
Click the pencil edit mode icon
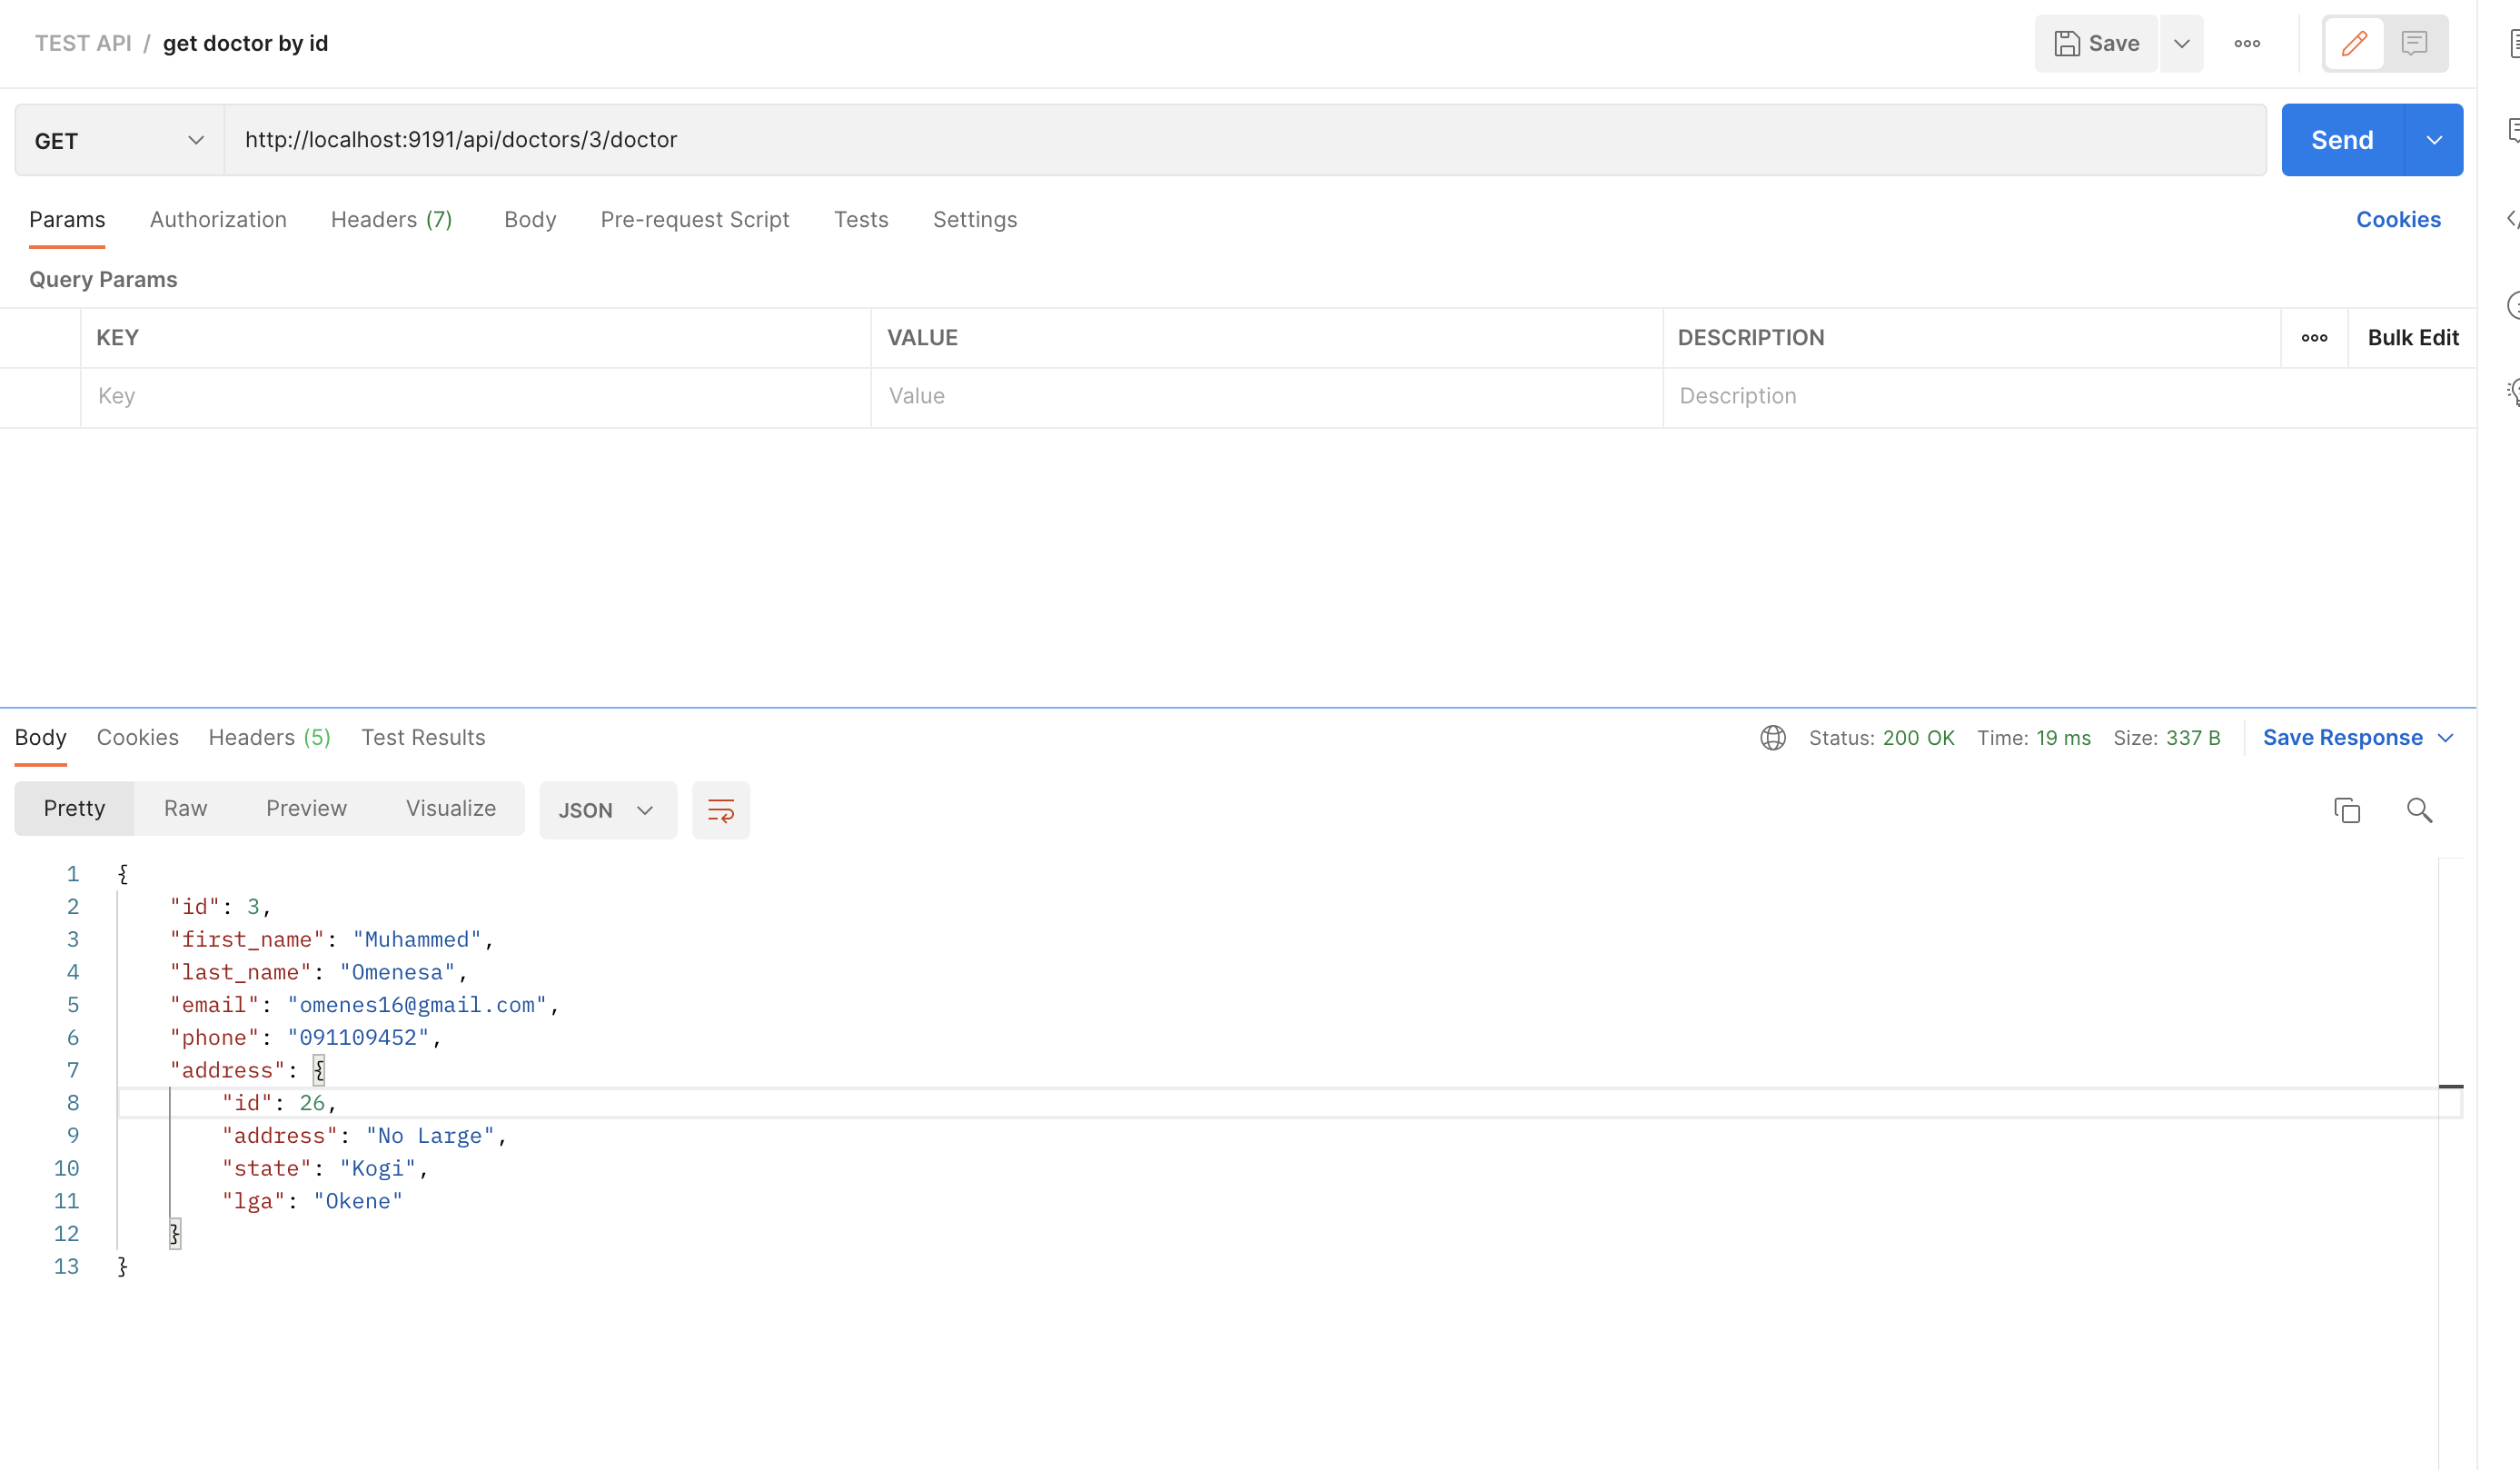[x=2354, y=43]
